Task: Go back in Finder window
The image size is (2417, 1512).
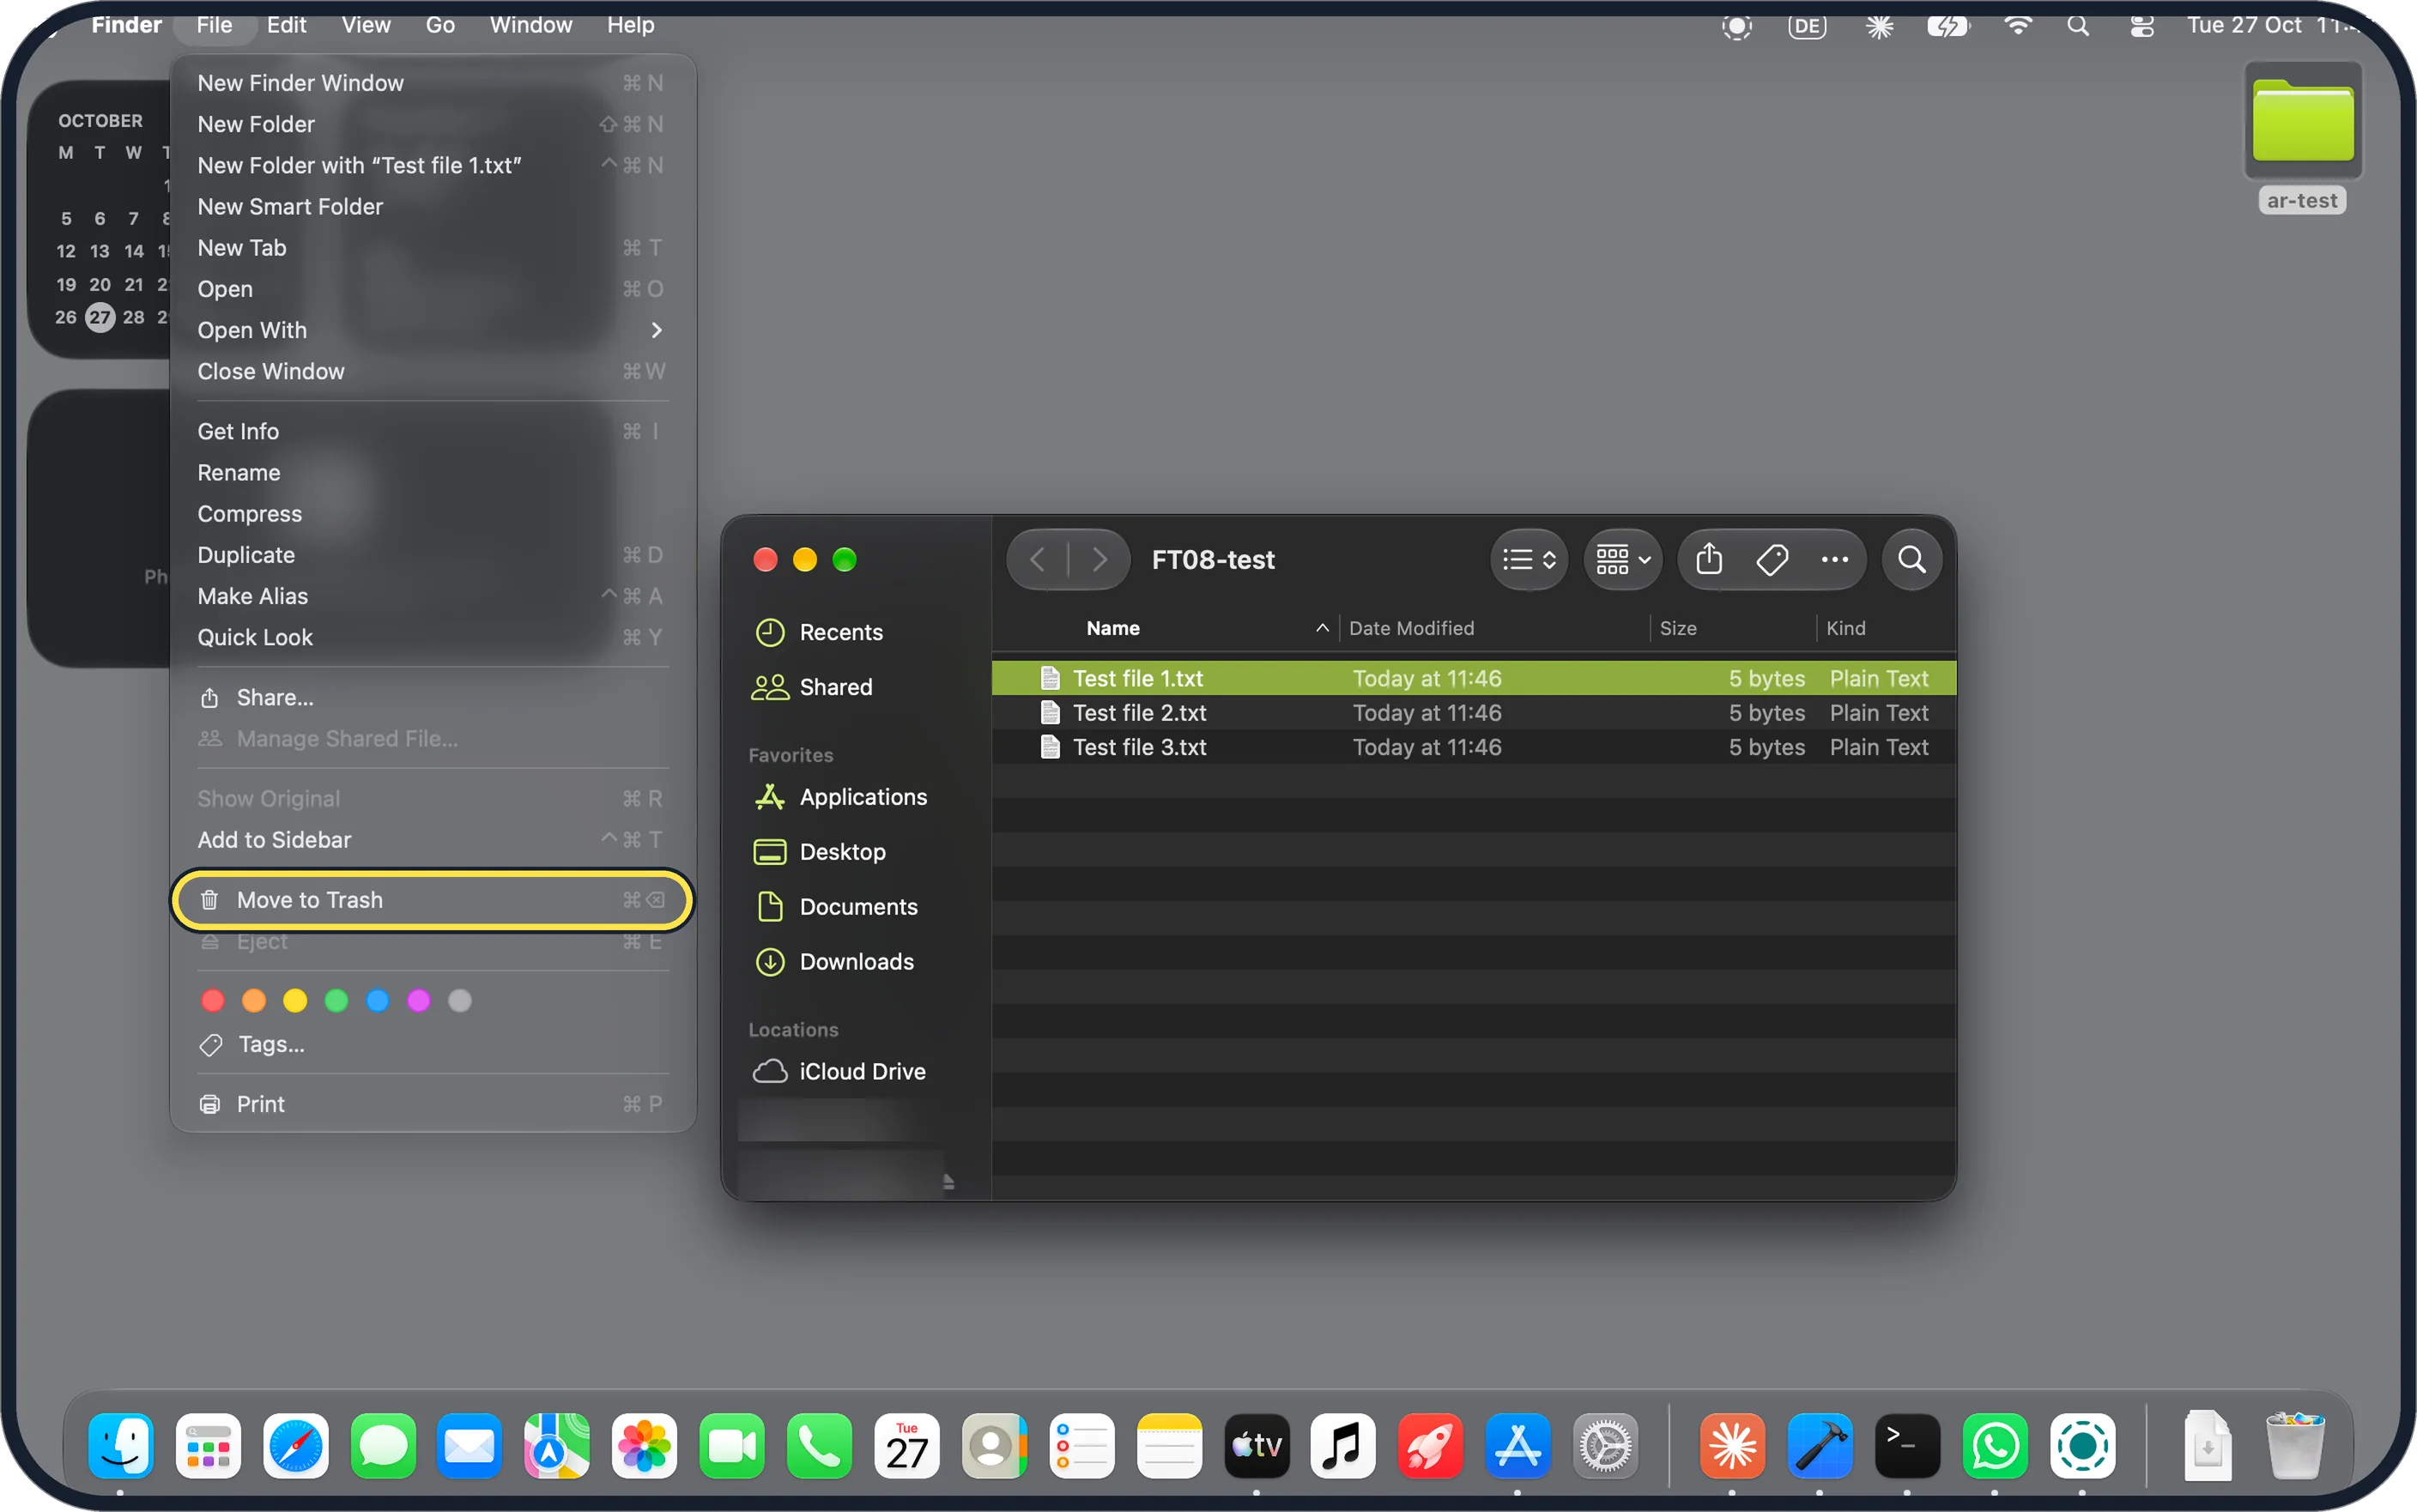Action: [1038, 559]
